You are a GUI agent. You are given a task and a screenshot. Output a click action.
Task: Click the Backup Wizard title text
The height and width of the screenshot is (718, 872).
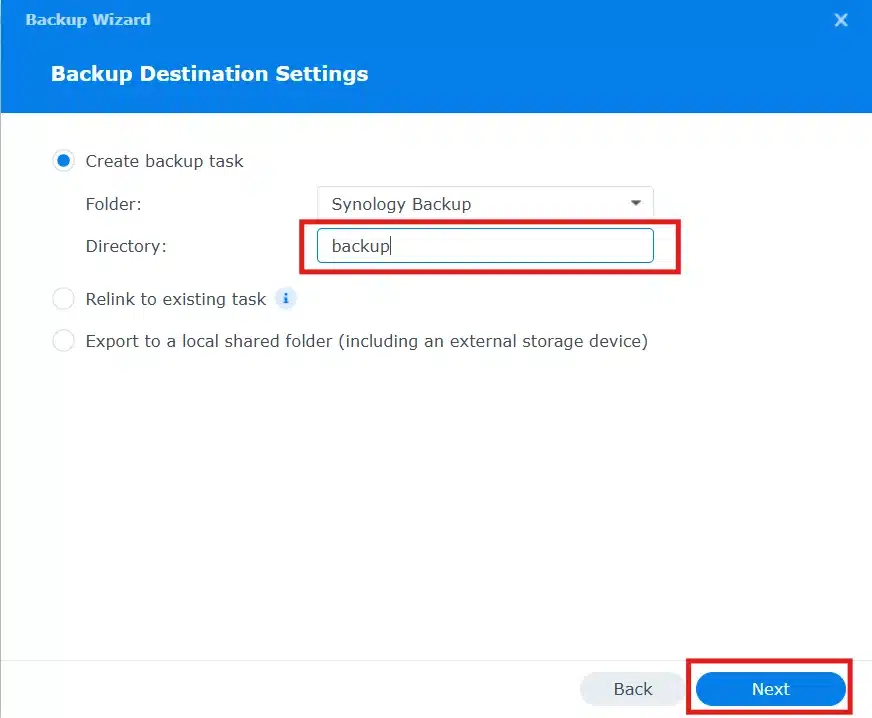88,19
